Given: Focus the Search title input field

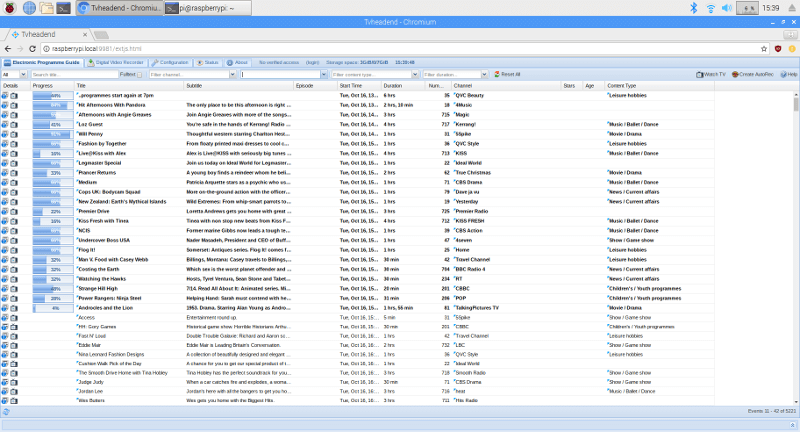Looking at the screenshot, I should (x=74, y=74).
